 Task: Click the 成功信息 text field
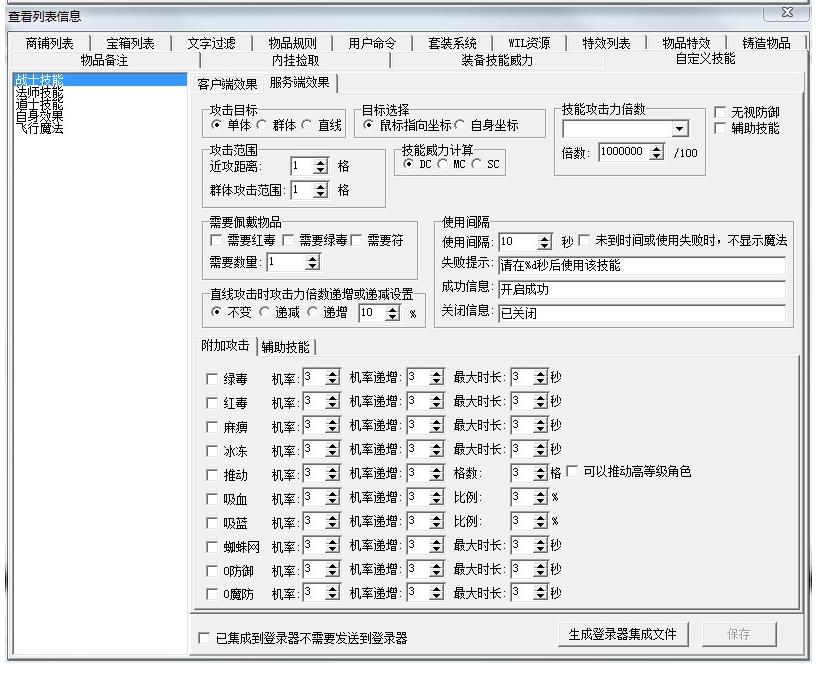pyautogui.click(x=641, y=289)
